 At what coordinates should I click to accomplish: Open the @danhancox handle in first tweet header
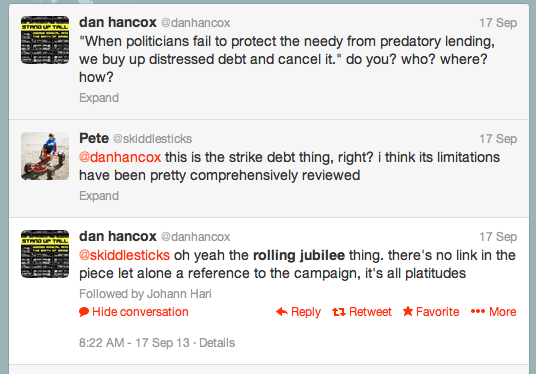196,23
